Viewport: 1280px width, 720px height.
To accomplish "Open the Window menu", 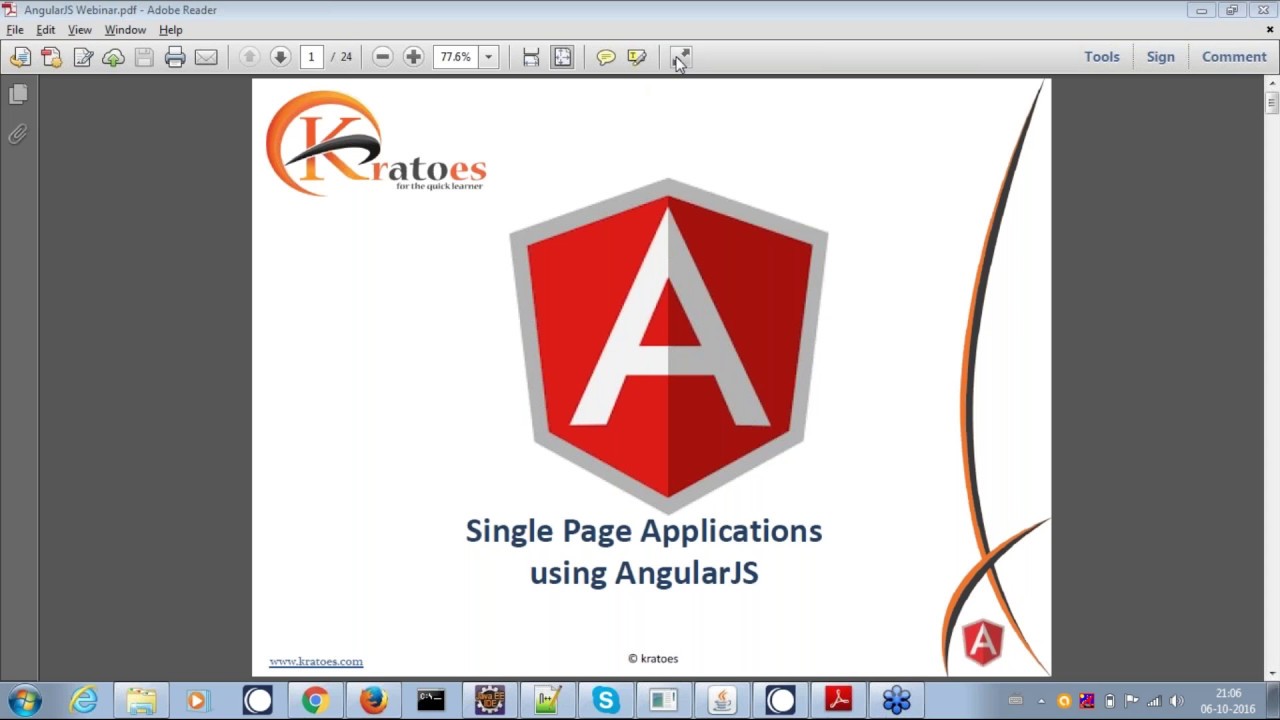I will [125, 30].
